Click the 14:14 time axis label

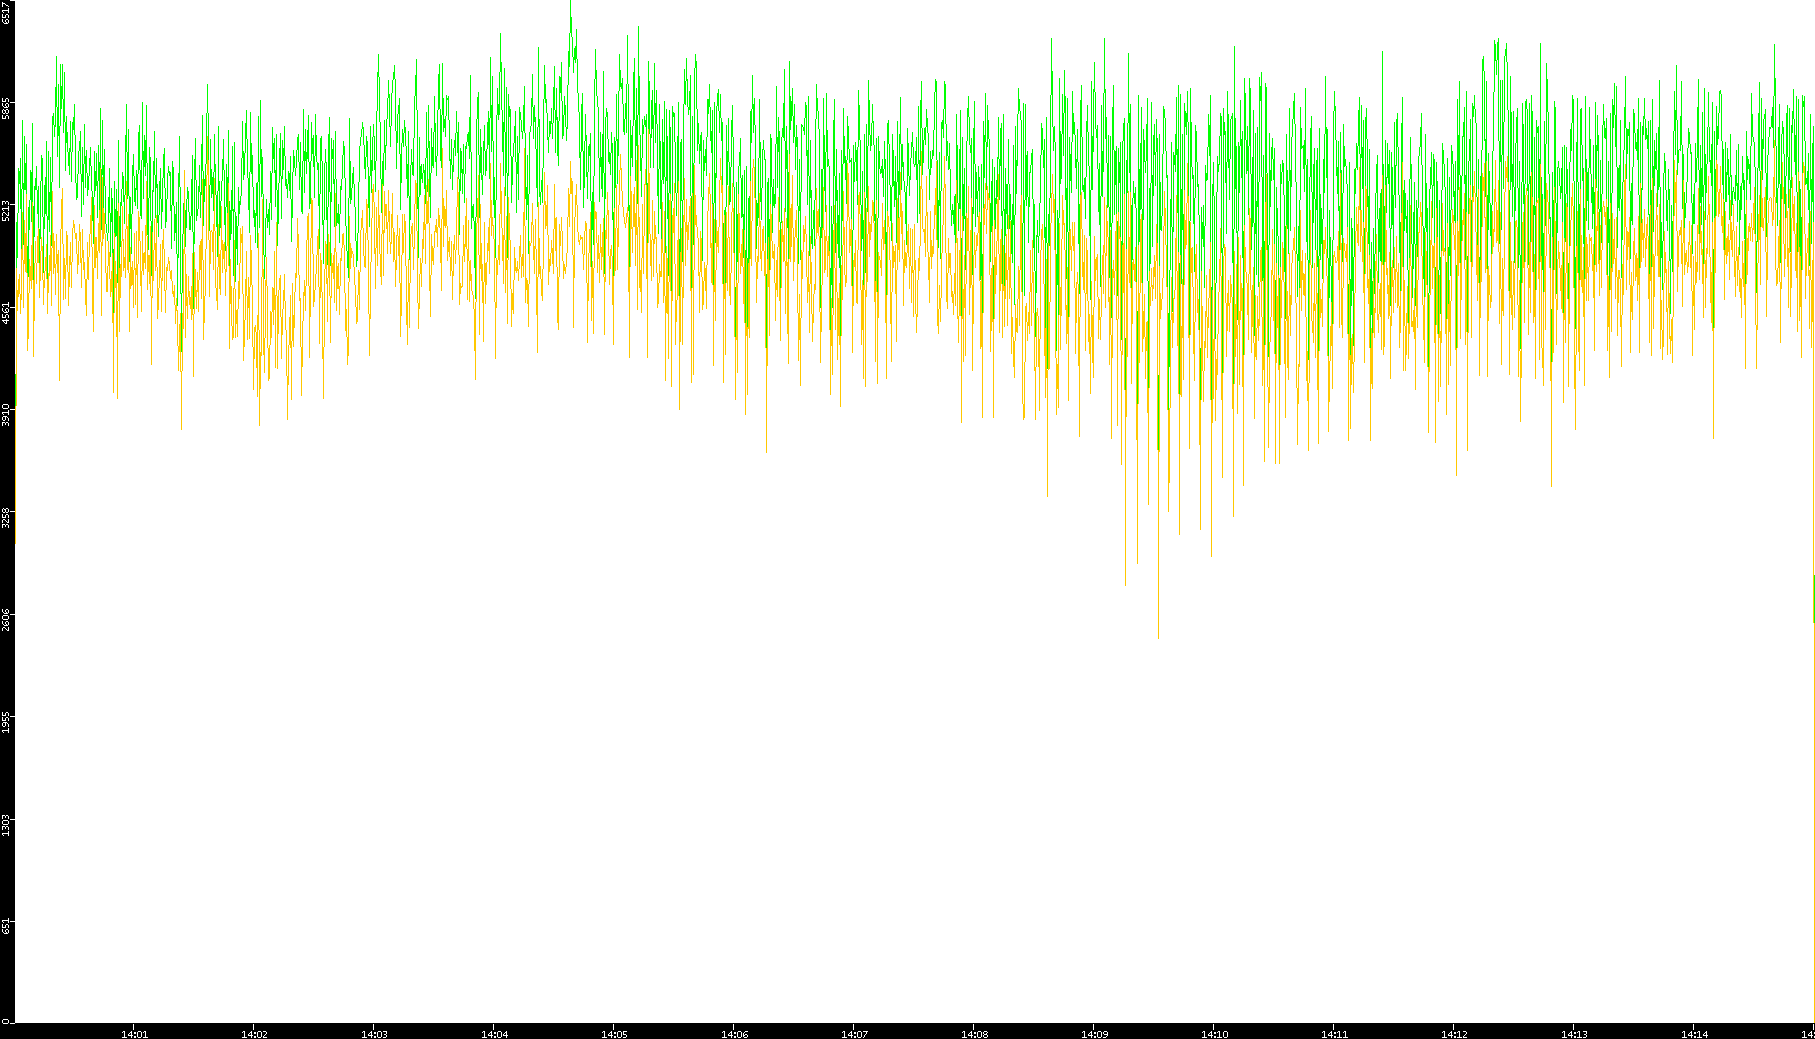tap(1694, 1034)
